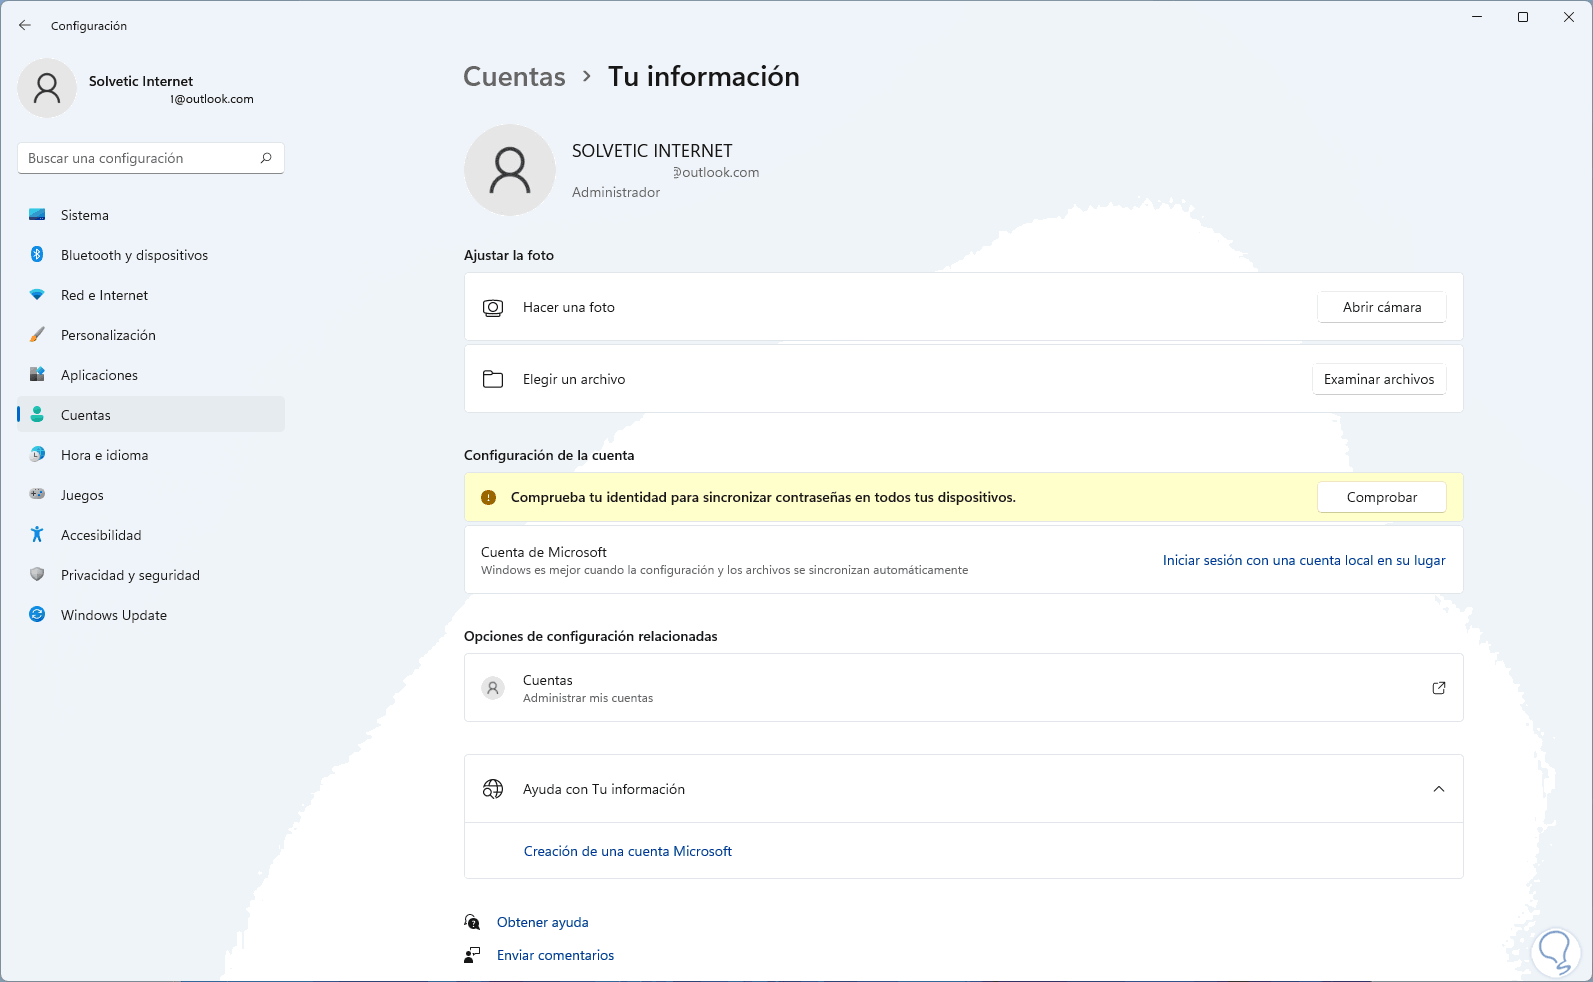Click Comprobar to verify identity
The image size is (1593, 982).
pos(1382,497)
